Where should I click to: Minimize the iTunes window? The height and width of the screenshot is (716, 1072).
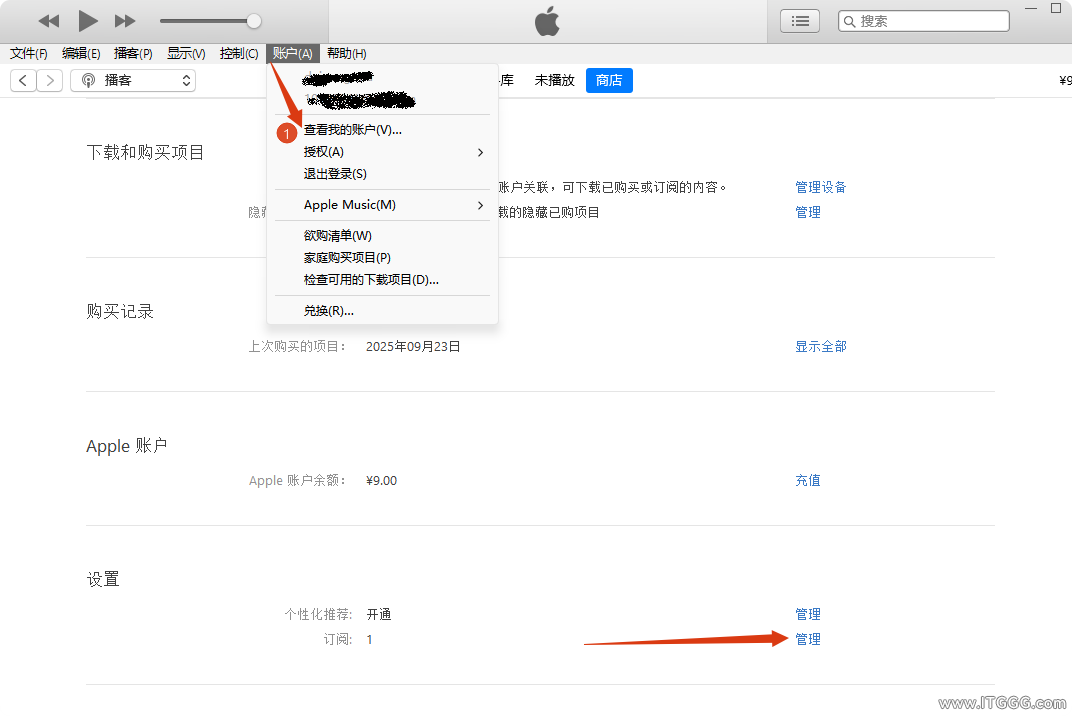[1031, 8]
